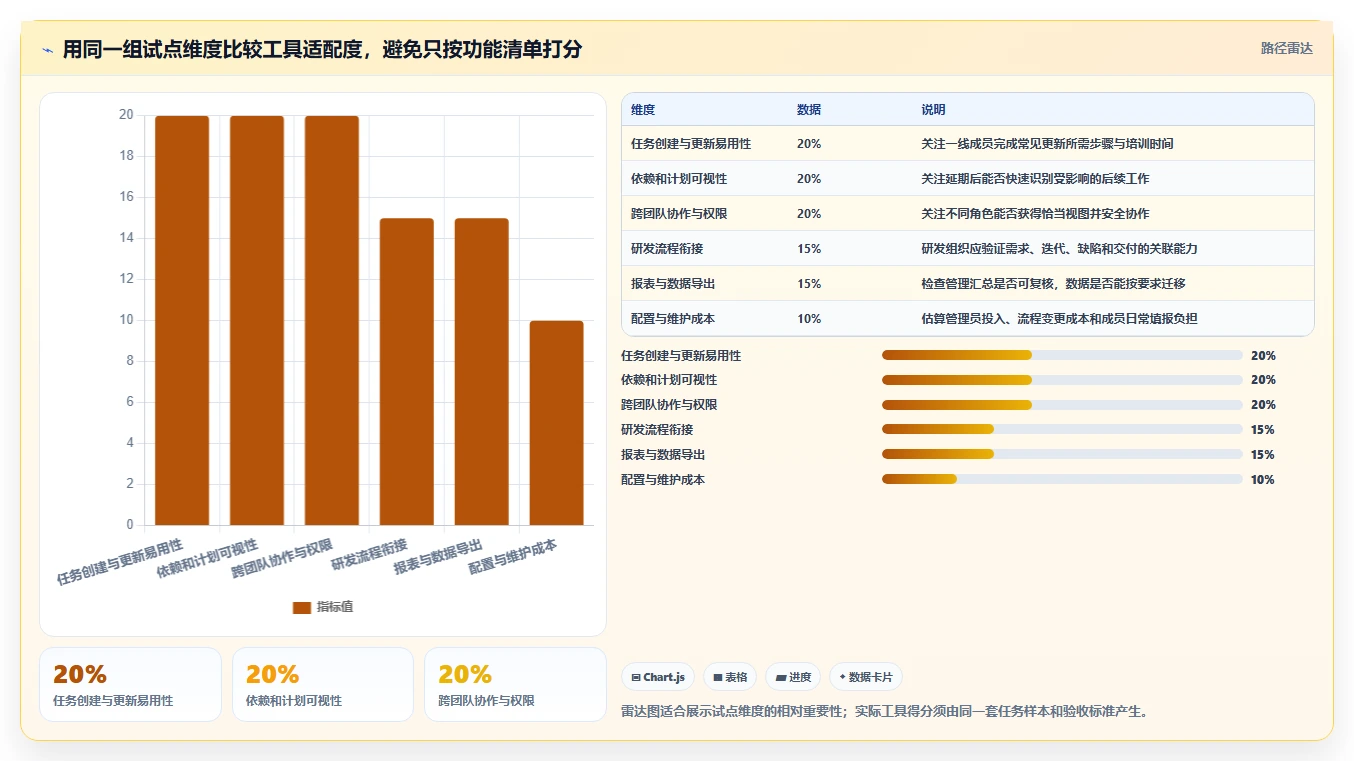Image resolution: width=1354 pixels, height=761 pixels.
Task: Click the 数据 column header
Action: click(x=808, y=109)
